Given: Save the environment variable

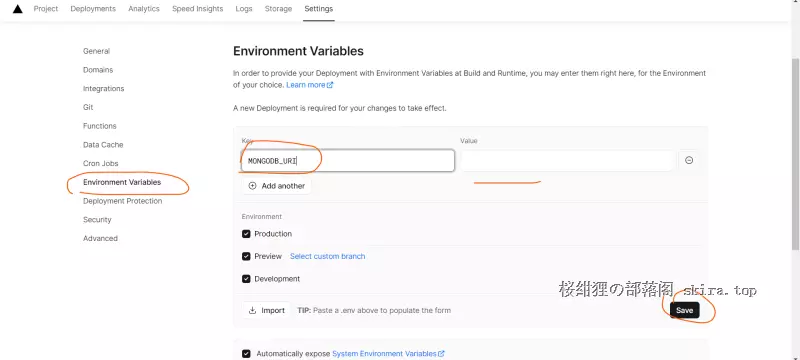Looking at the screenshot, I should tap(684, 310).
